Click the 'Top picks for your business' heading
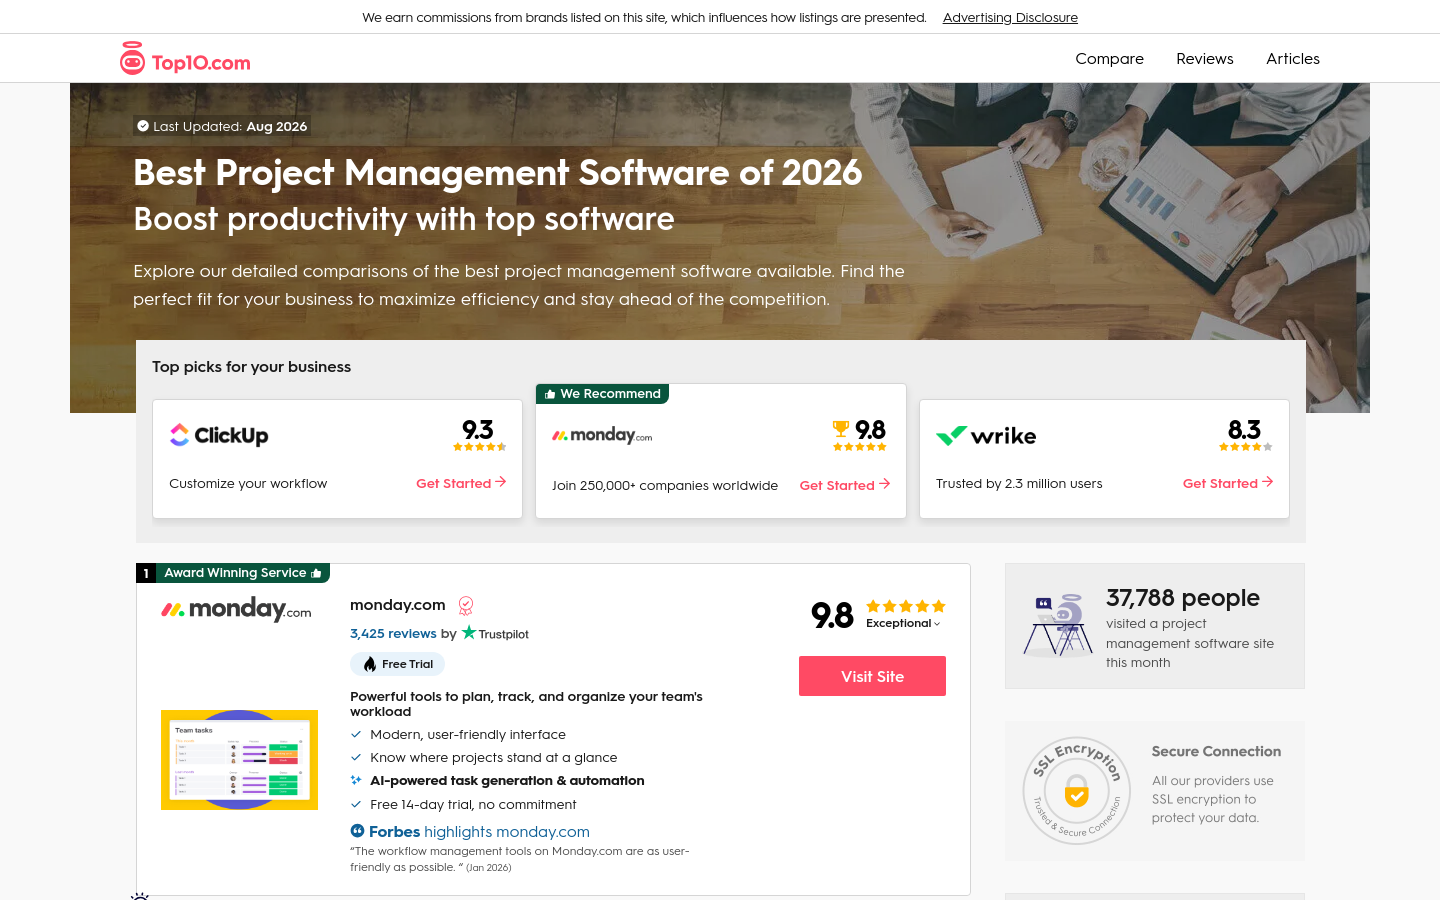 click(x=252, y=367)
